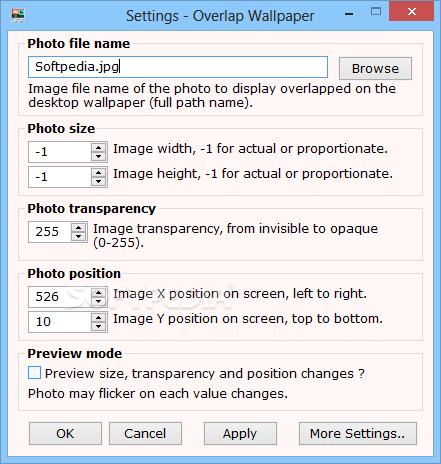Enable Preview size, transparency and position changes
Viewport: 441px width, 464px height.
pyautogui.click(x=35, y=373)
